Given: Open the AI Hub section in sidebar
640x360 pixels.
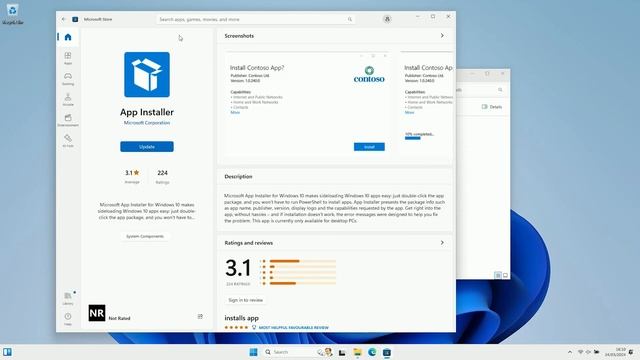Looking at the screenshot, I should tap(68, 140).
